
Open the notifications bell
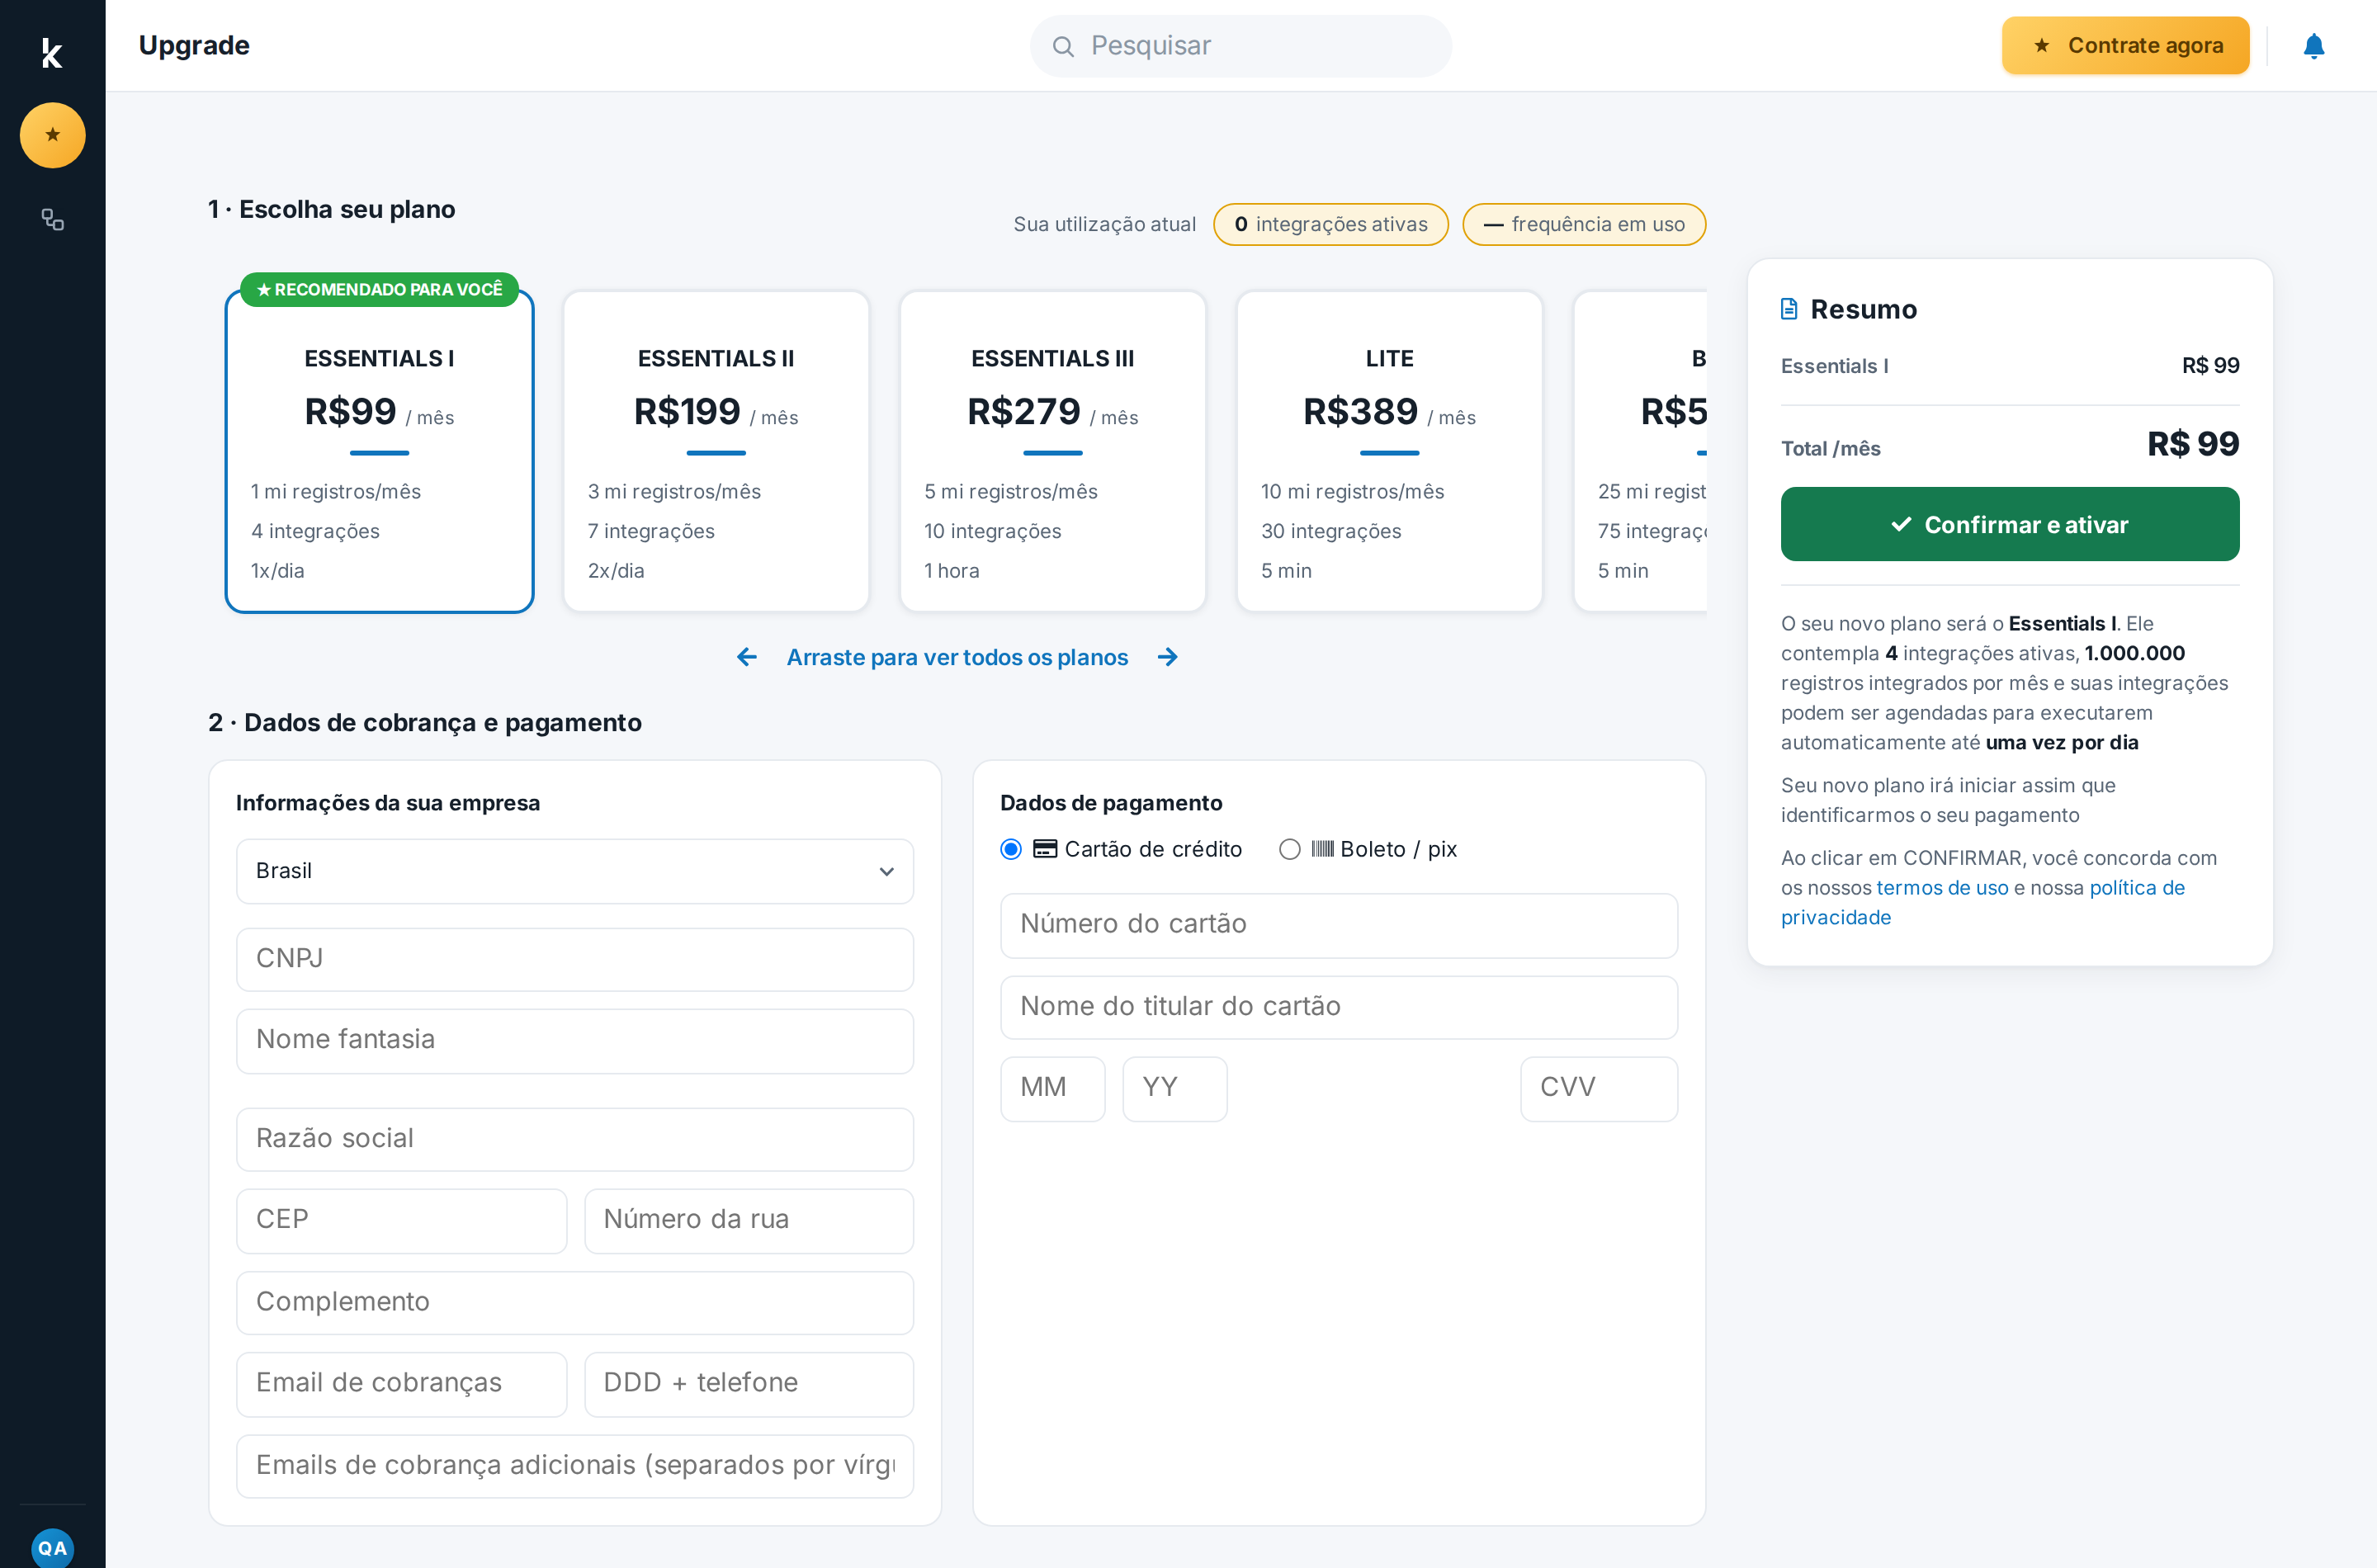(x=2313, y=46)
